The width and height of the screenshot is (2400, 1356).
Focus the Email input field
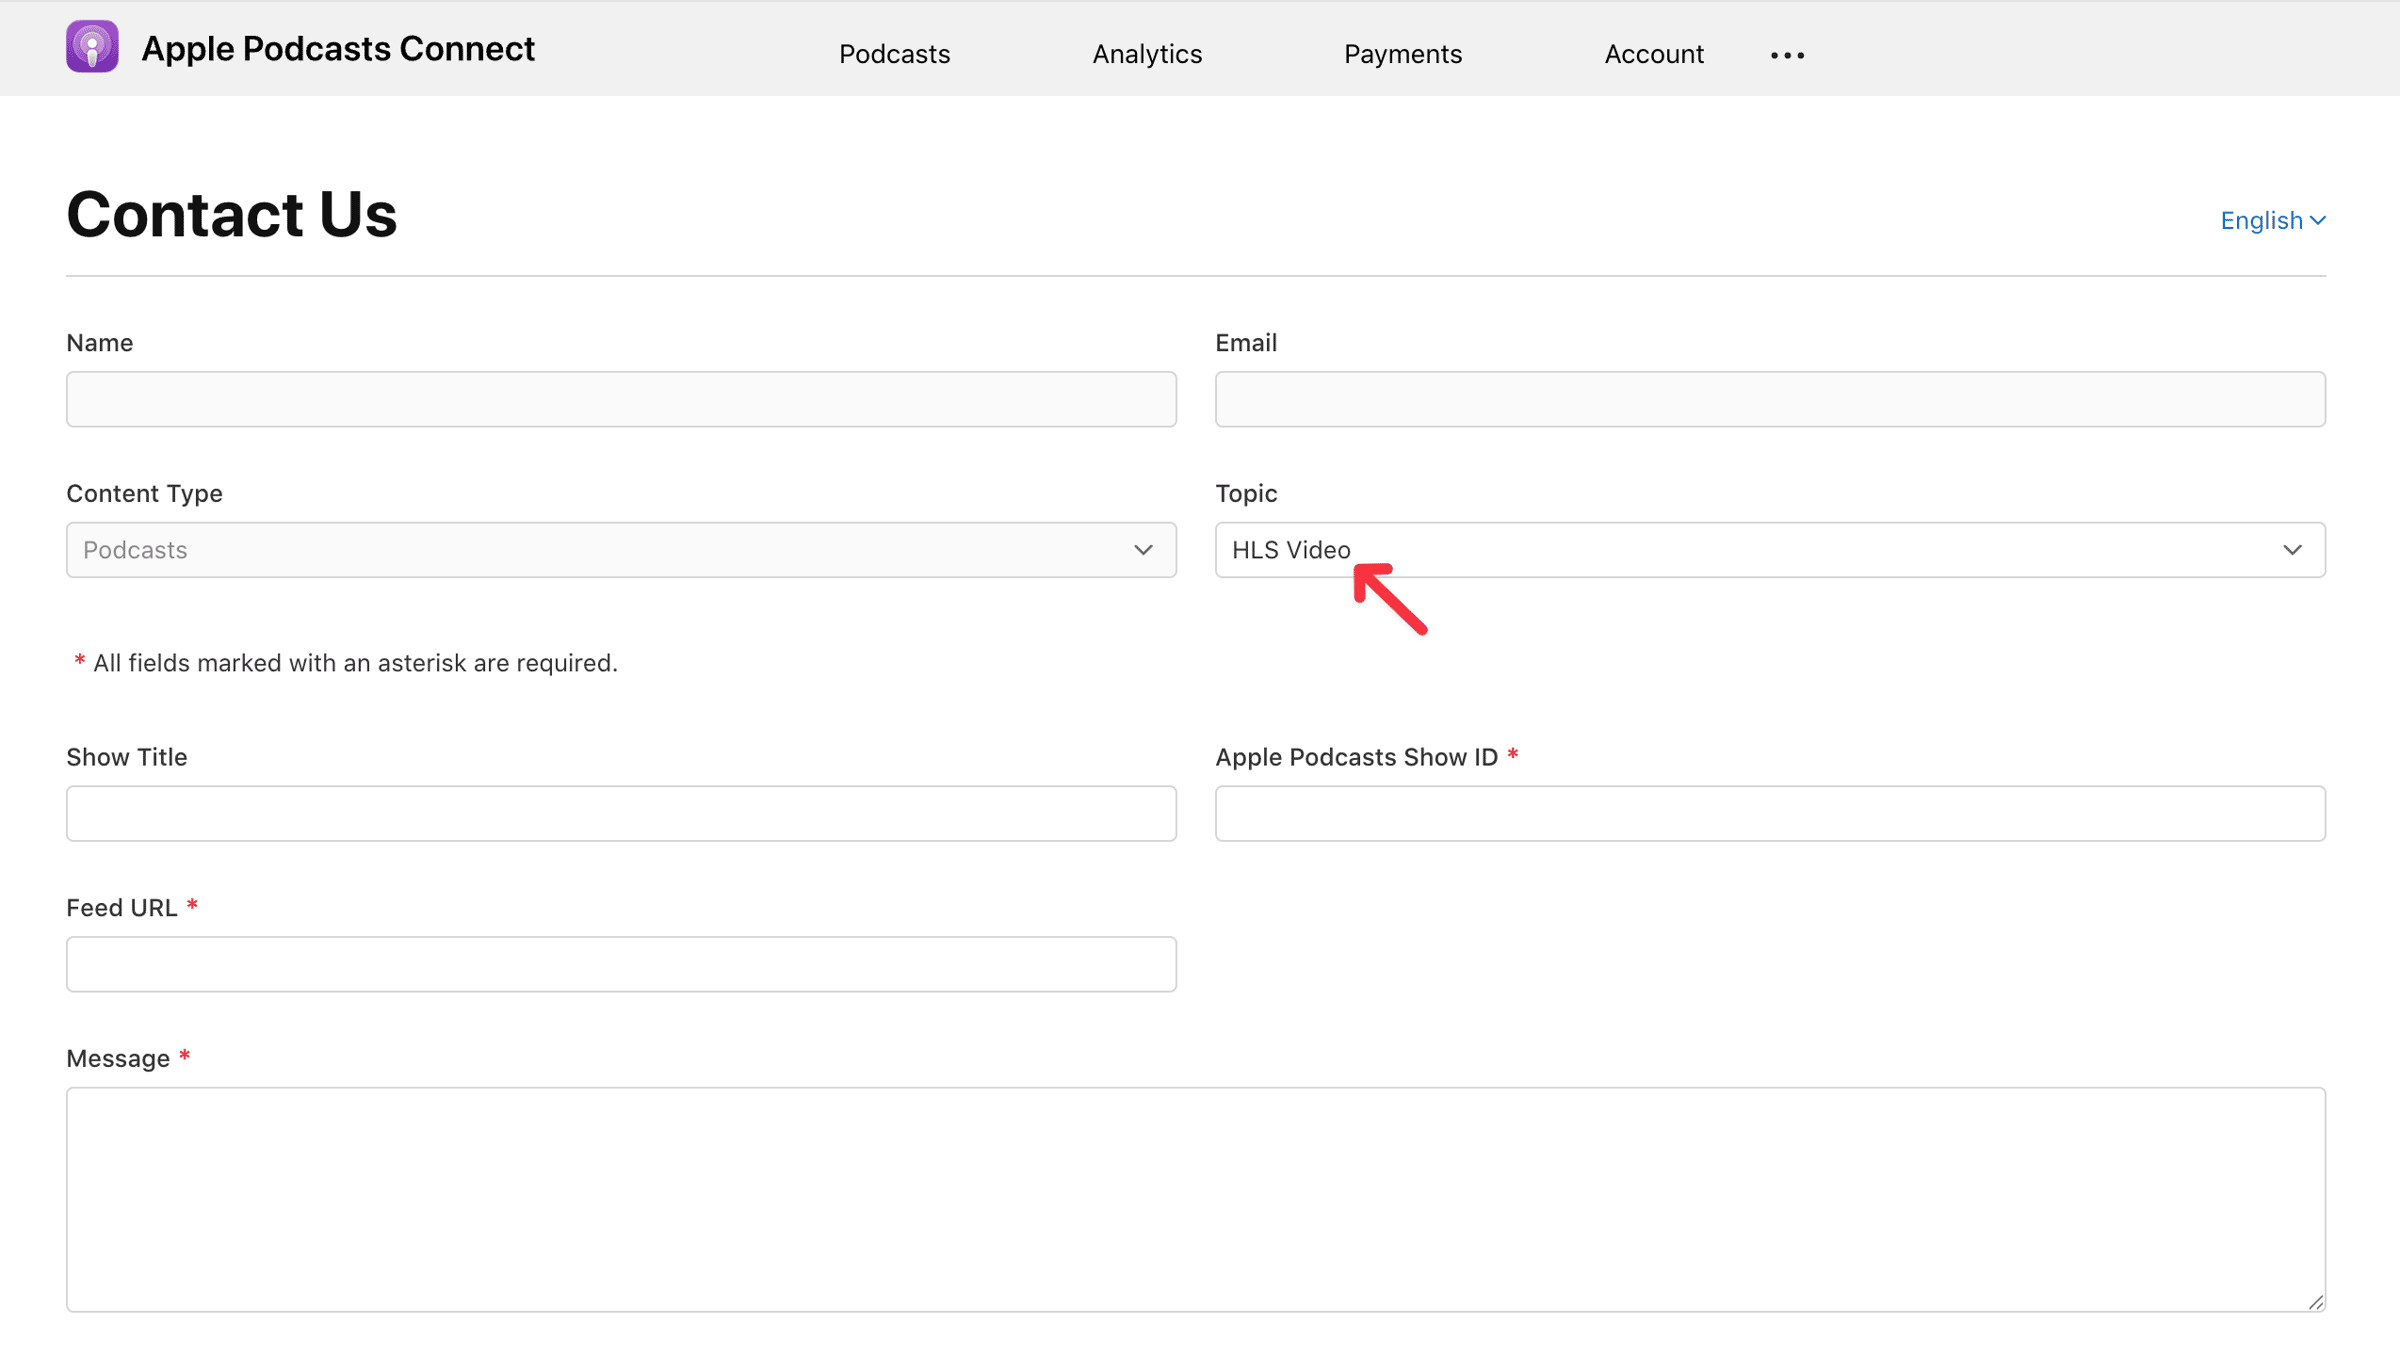(x=1770, y=399)
